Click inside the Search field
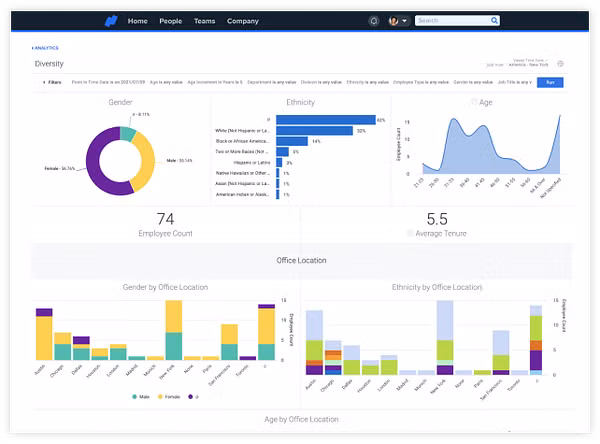The width and height of the screenshot is (600, 444). 451,20
